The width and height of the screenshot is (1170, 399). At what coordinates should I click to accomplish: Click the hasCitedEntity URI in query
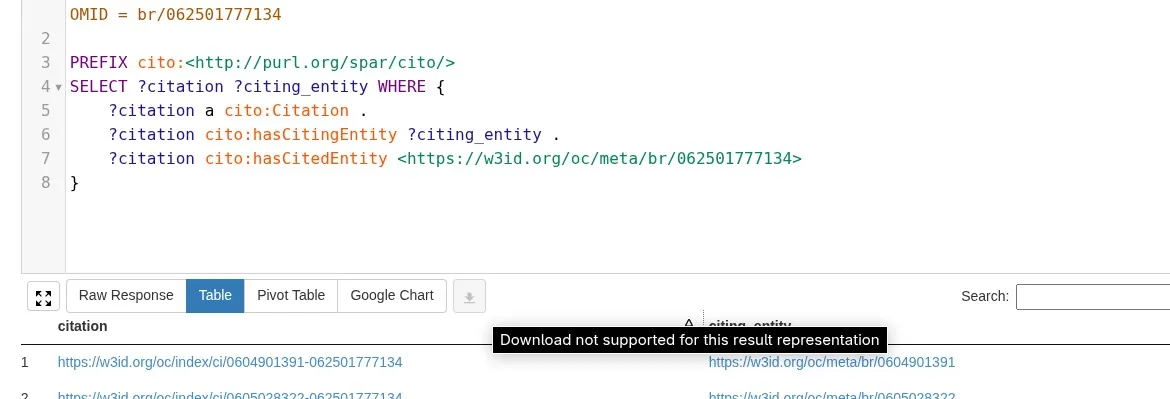click(599, 158)
